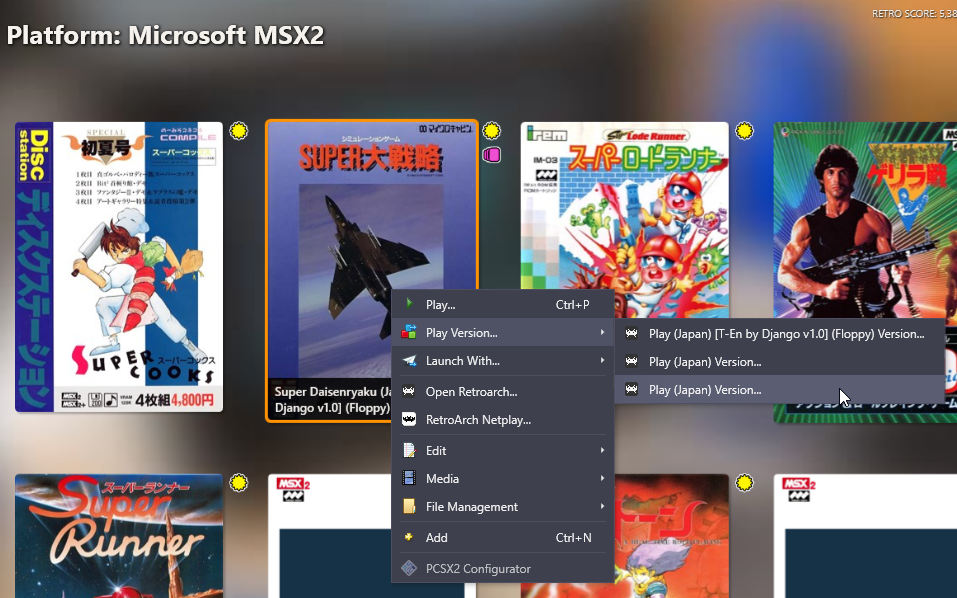Expand the Edit submenu arrow
The height and width of the screenshot is (598, 957).
coord(602,450)
